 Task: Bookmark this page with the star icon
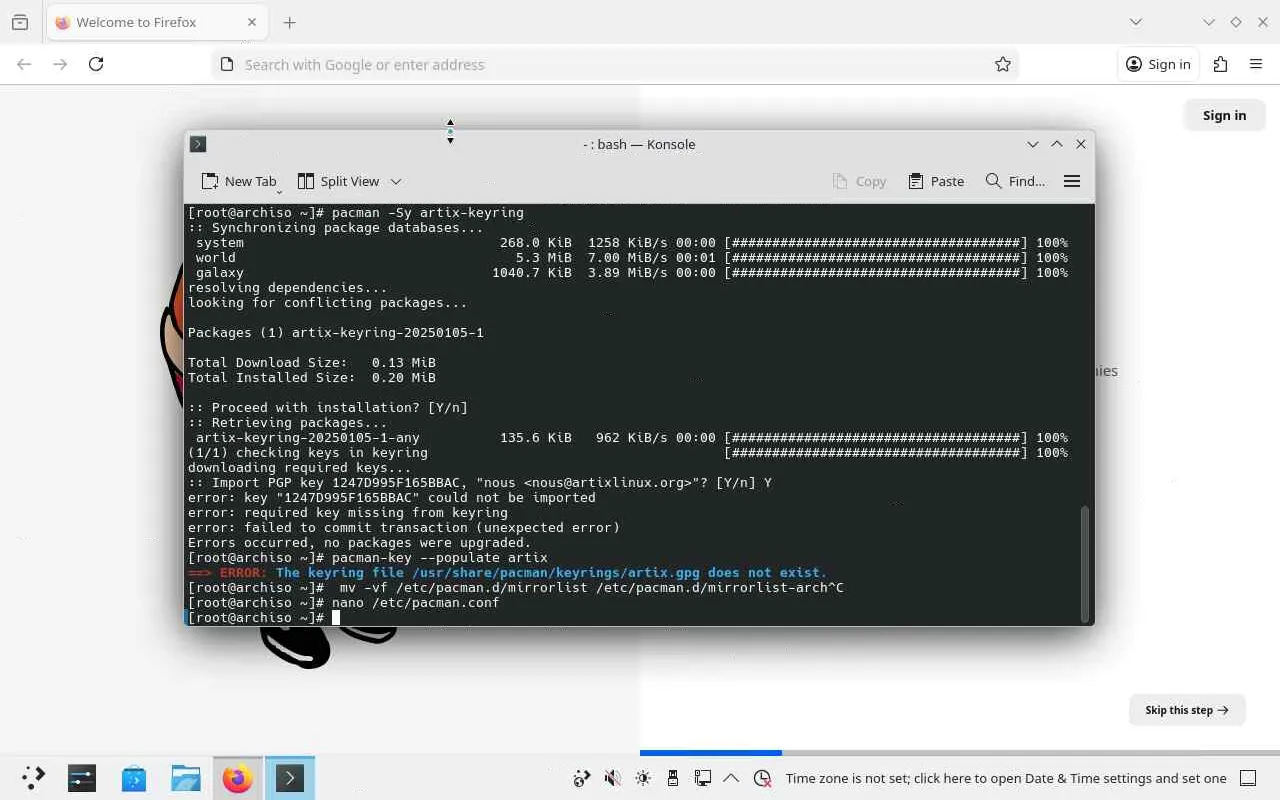(1003, 64)
